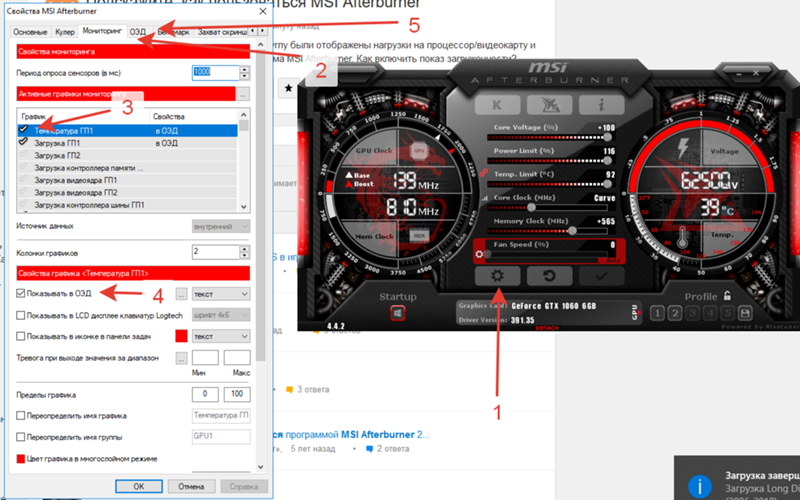Click the reset settings circular arrow button
The height and width of the screenshot is (500, 800).
[549, 276]
